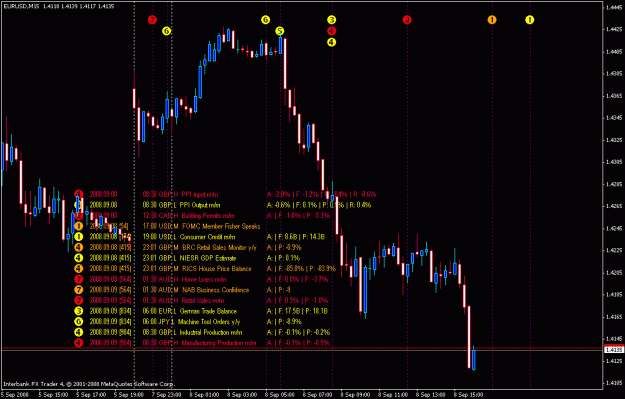Viewport: 625px width, 399px height.
Task: Click the 1.4165 price axis label
Action: pos(614,317)
